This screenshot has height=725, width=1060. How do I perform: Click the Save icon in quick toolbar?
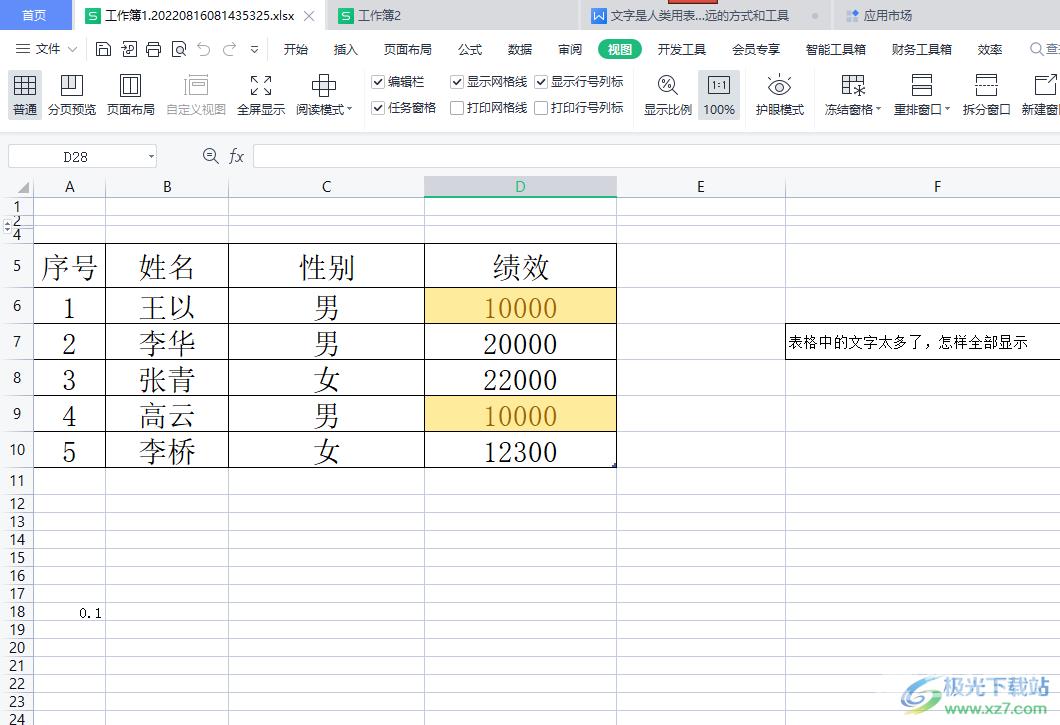[103, 49]
